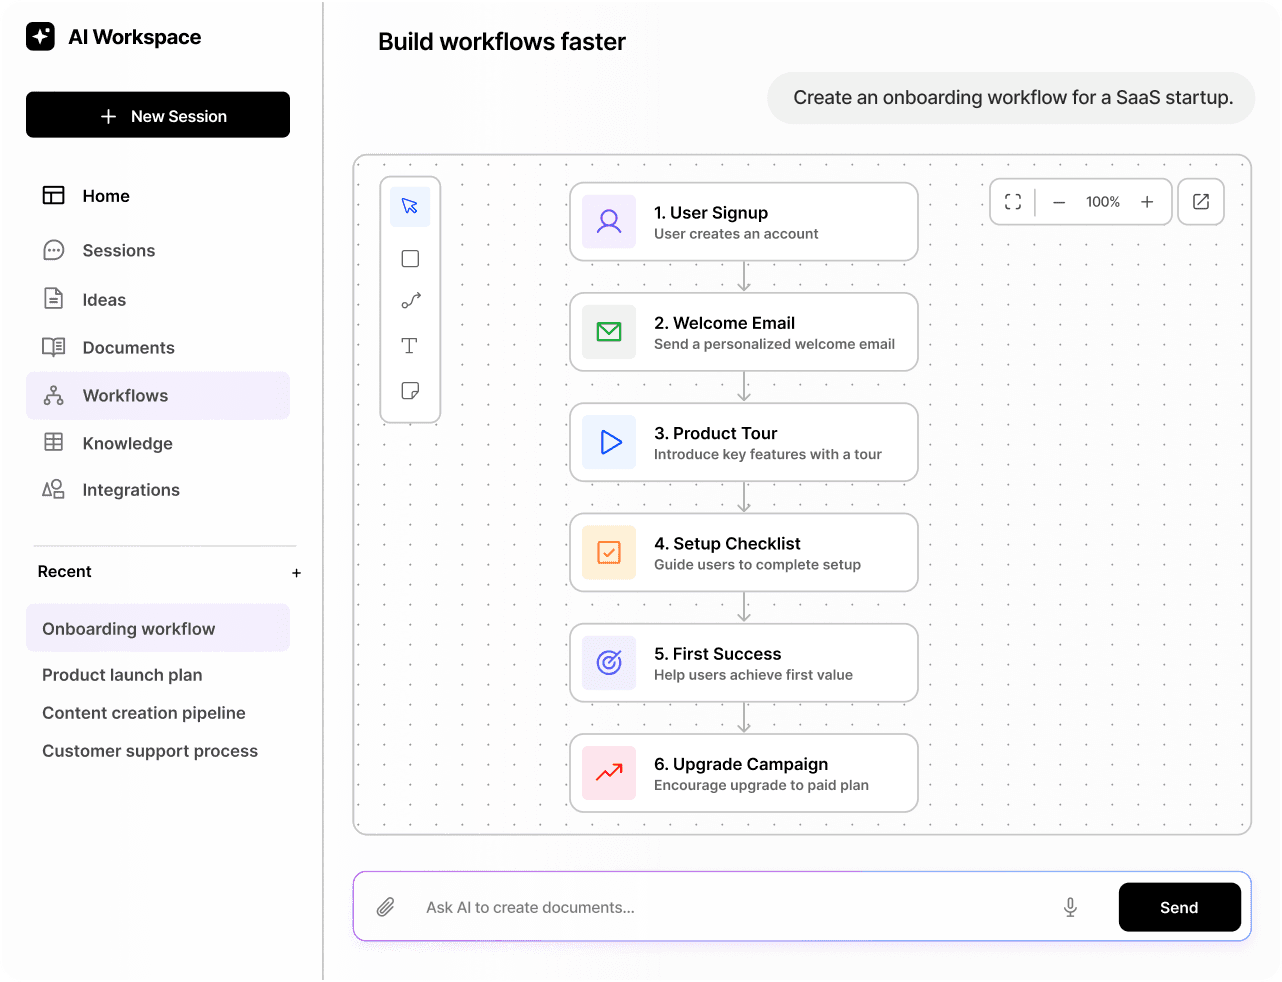
Task: Select the connector line tool
Action: 410,301
